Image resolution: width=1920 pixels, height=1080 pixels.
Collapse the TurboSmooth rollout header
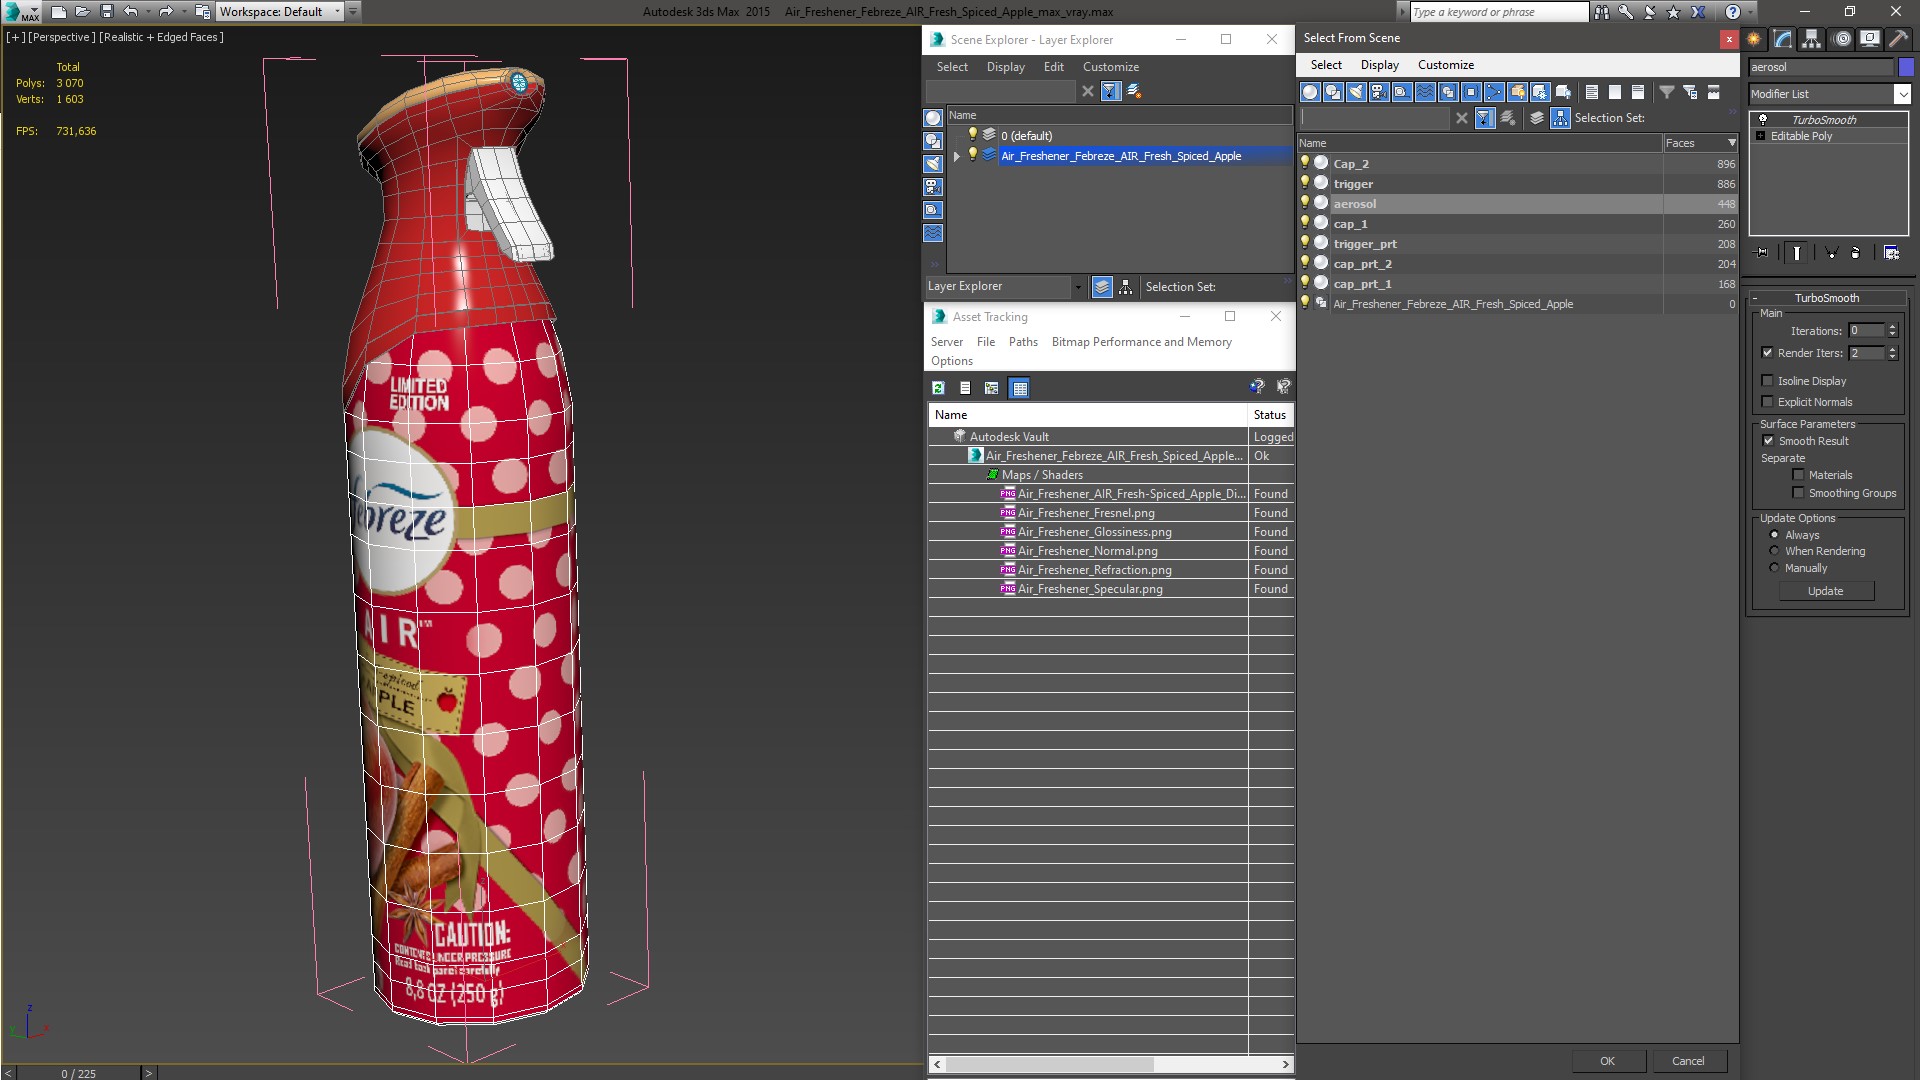(1825, 298)
